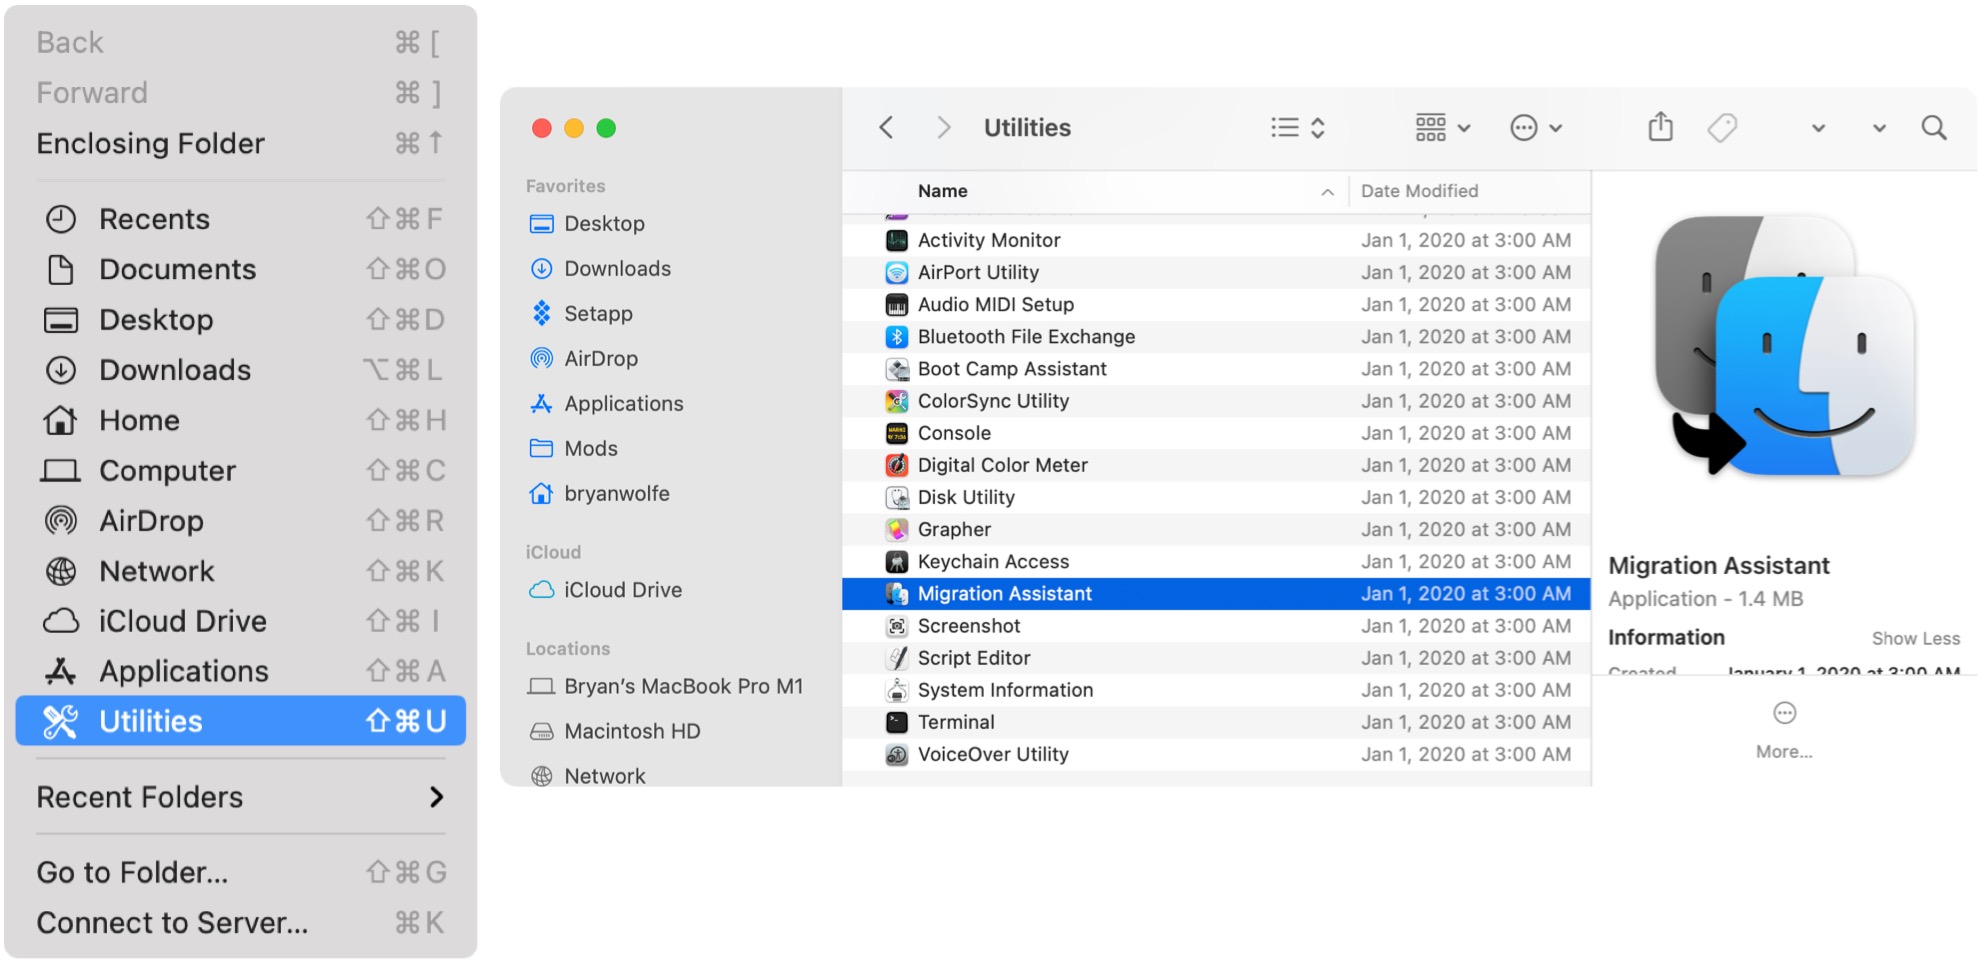Screen dimensions: 1984x964
Task: Click the AirPort Utility app icon
Action: [897, 272]
